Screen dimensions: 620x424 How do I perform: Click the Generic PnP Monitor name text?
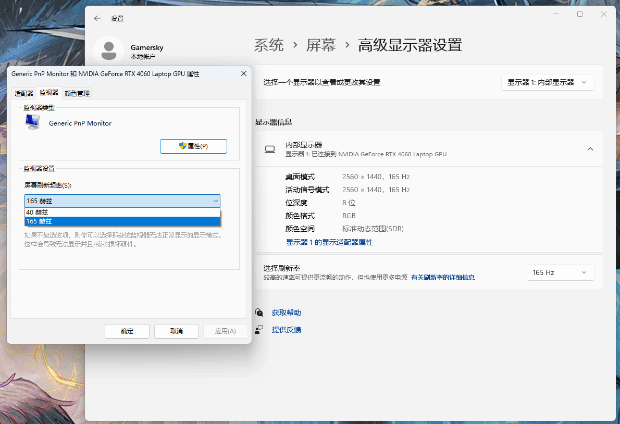coord(80,123)
